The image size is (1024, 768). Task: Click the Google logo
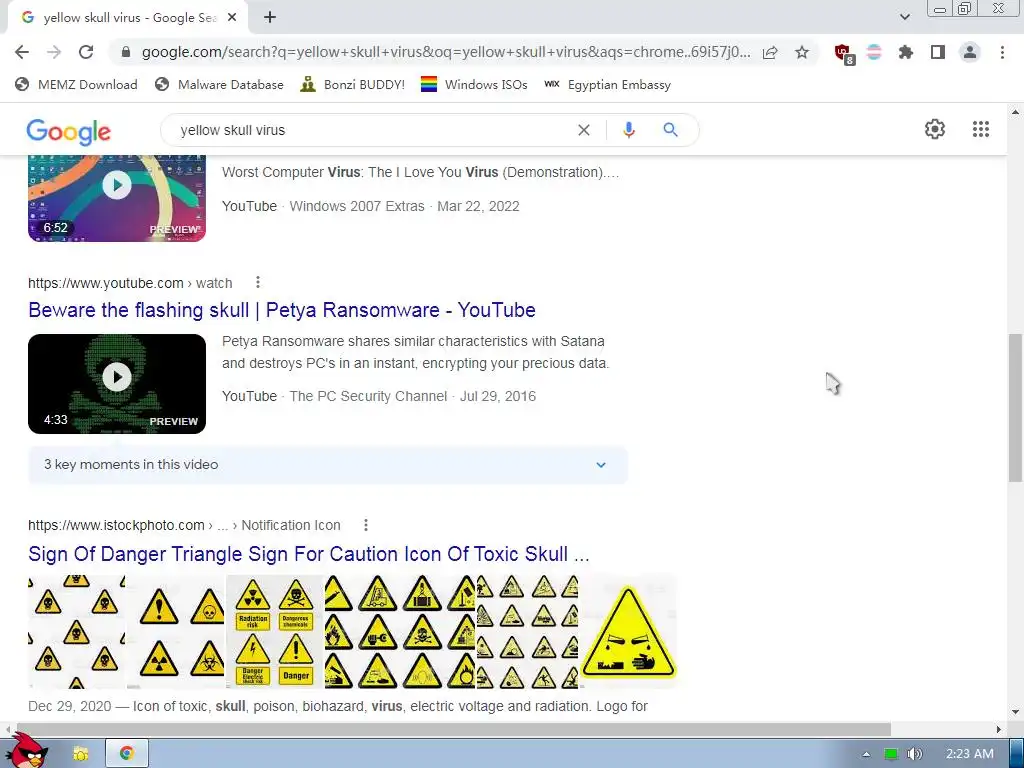point(69,132)
